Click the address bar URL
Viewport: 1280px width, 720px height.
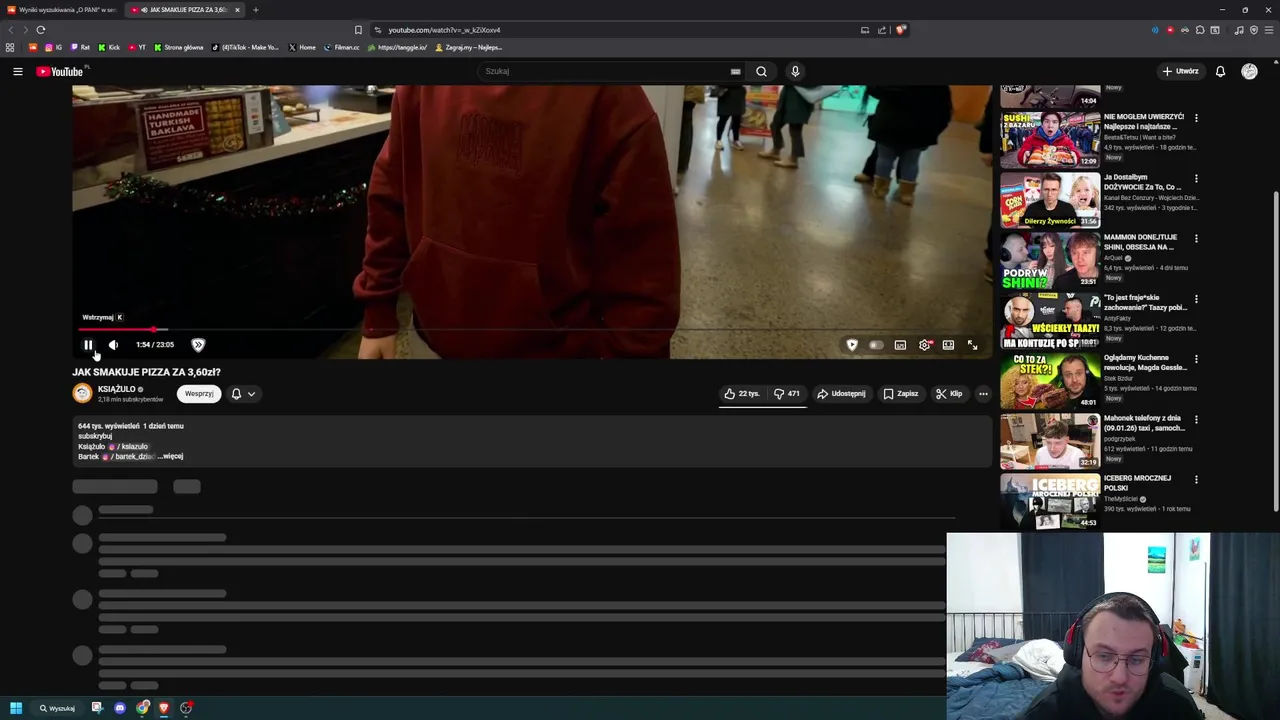(x=444, y=30)
